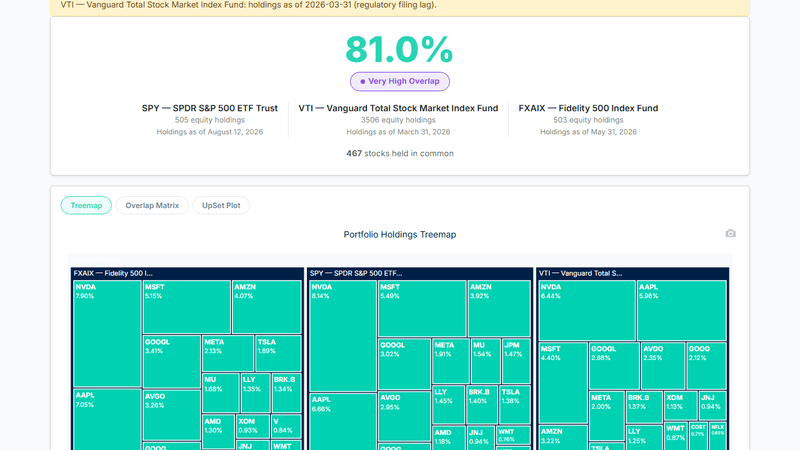
Task: Click the 503 equity holdings text
Action: coord(588,120)
